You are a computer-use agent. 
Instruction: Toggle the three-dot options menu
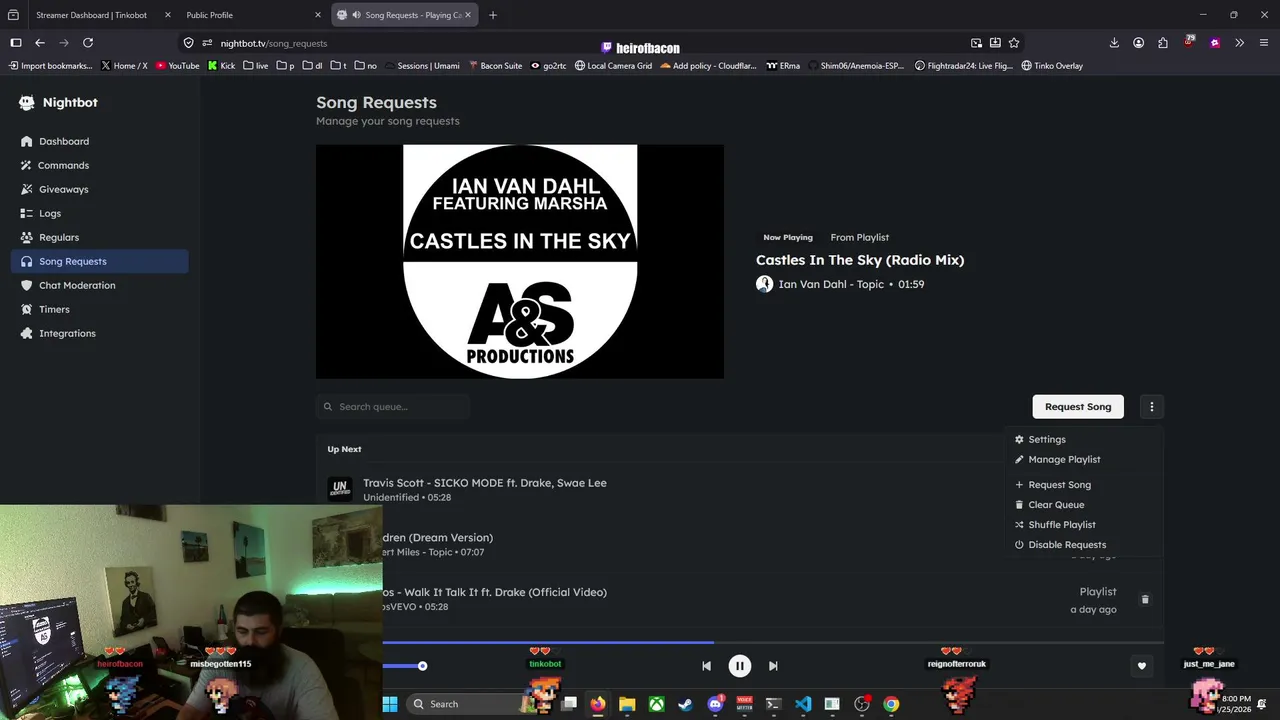[x=1152, y=407]
